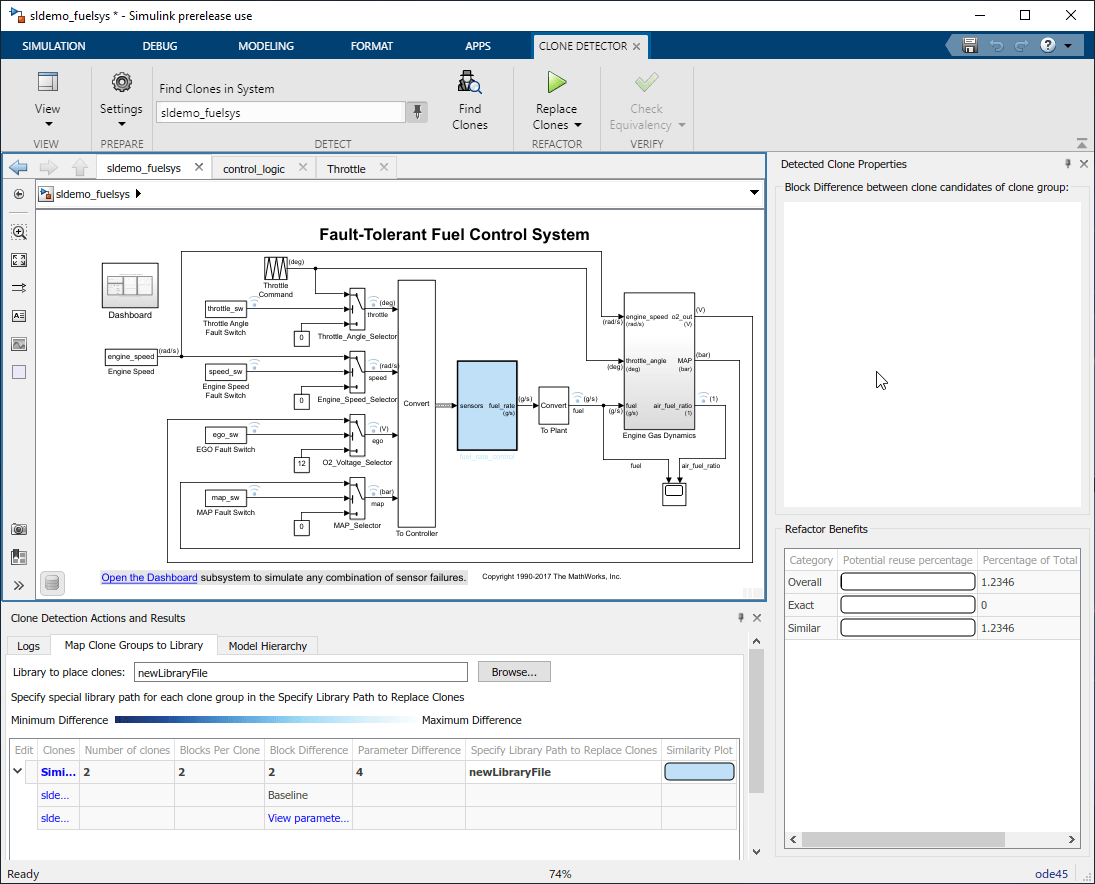Click the Browse... button
Screen dimensions: 1095x884
514,672
